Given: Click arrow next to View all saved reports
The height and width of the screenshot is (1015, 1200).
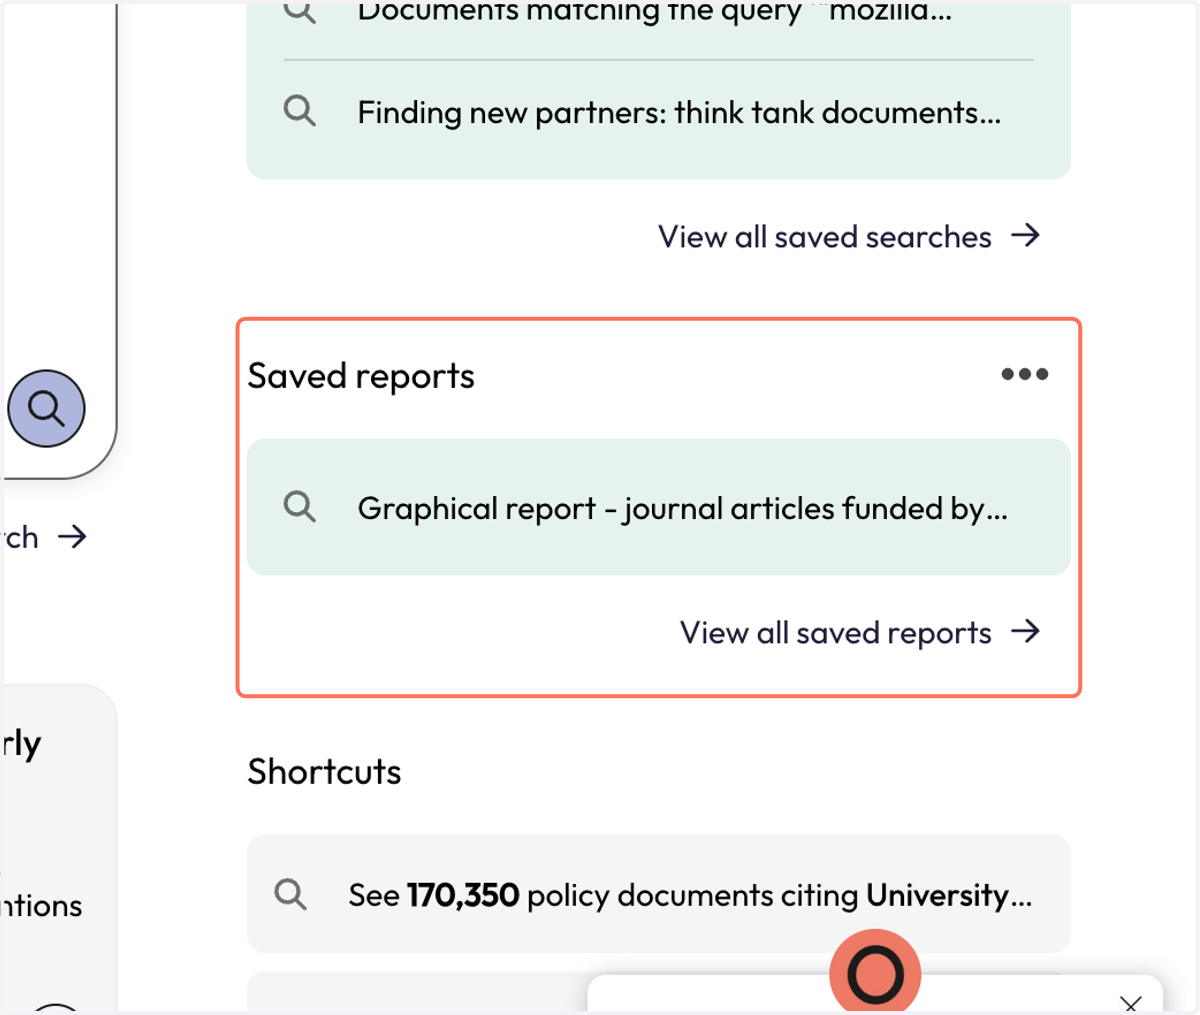Looking at the screenshot, I should tap(1026, 631).
